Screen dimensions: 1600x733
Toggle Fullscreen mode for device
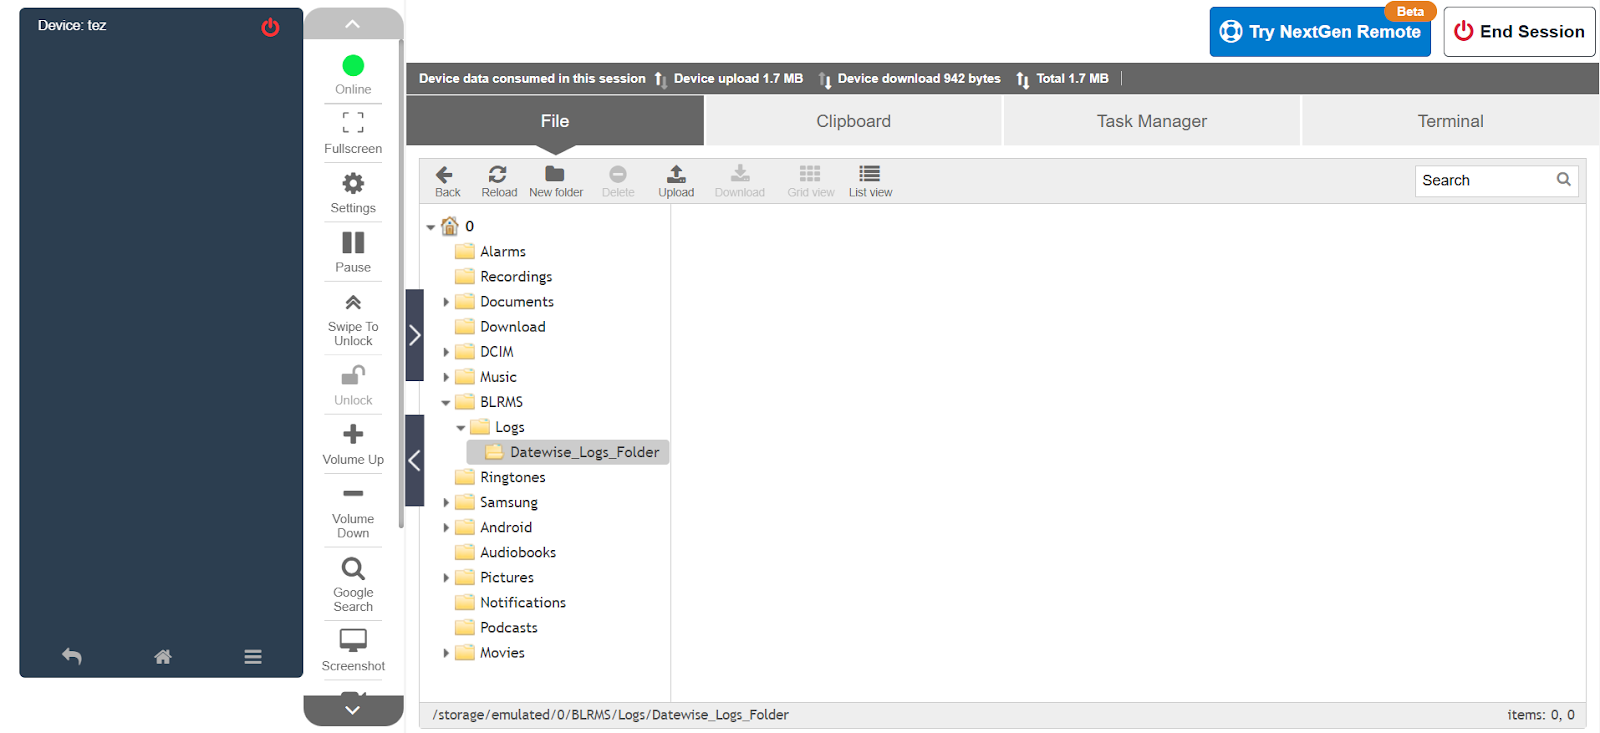coord(353,132)
